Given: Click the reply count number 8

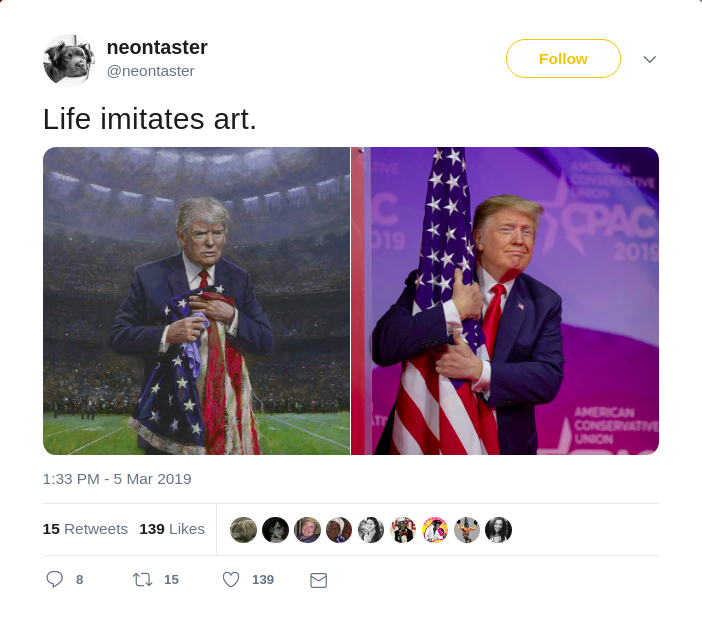Looking at the screenshot, I should point(80,580).
